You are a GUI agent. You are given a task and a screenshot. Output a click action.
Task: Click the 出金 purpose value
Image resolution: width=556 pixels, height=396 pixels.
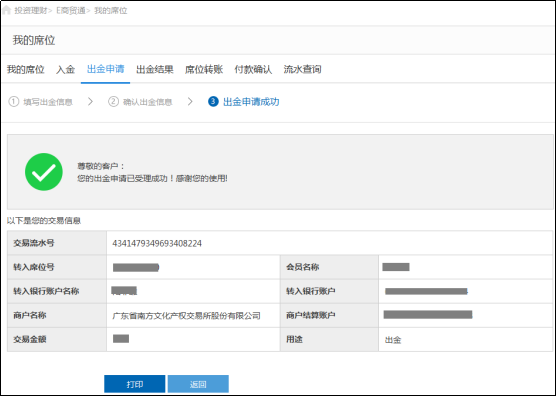[x=393, y=340]
